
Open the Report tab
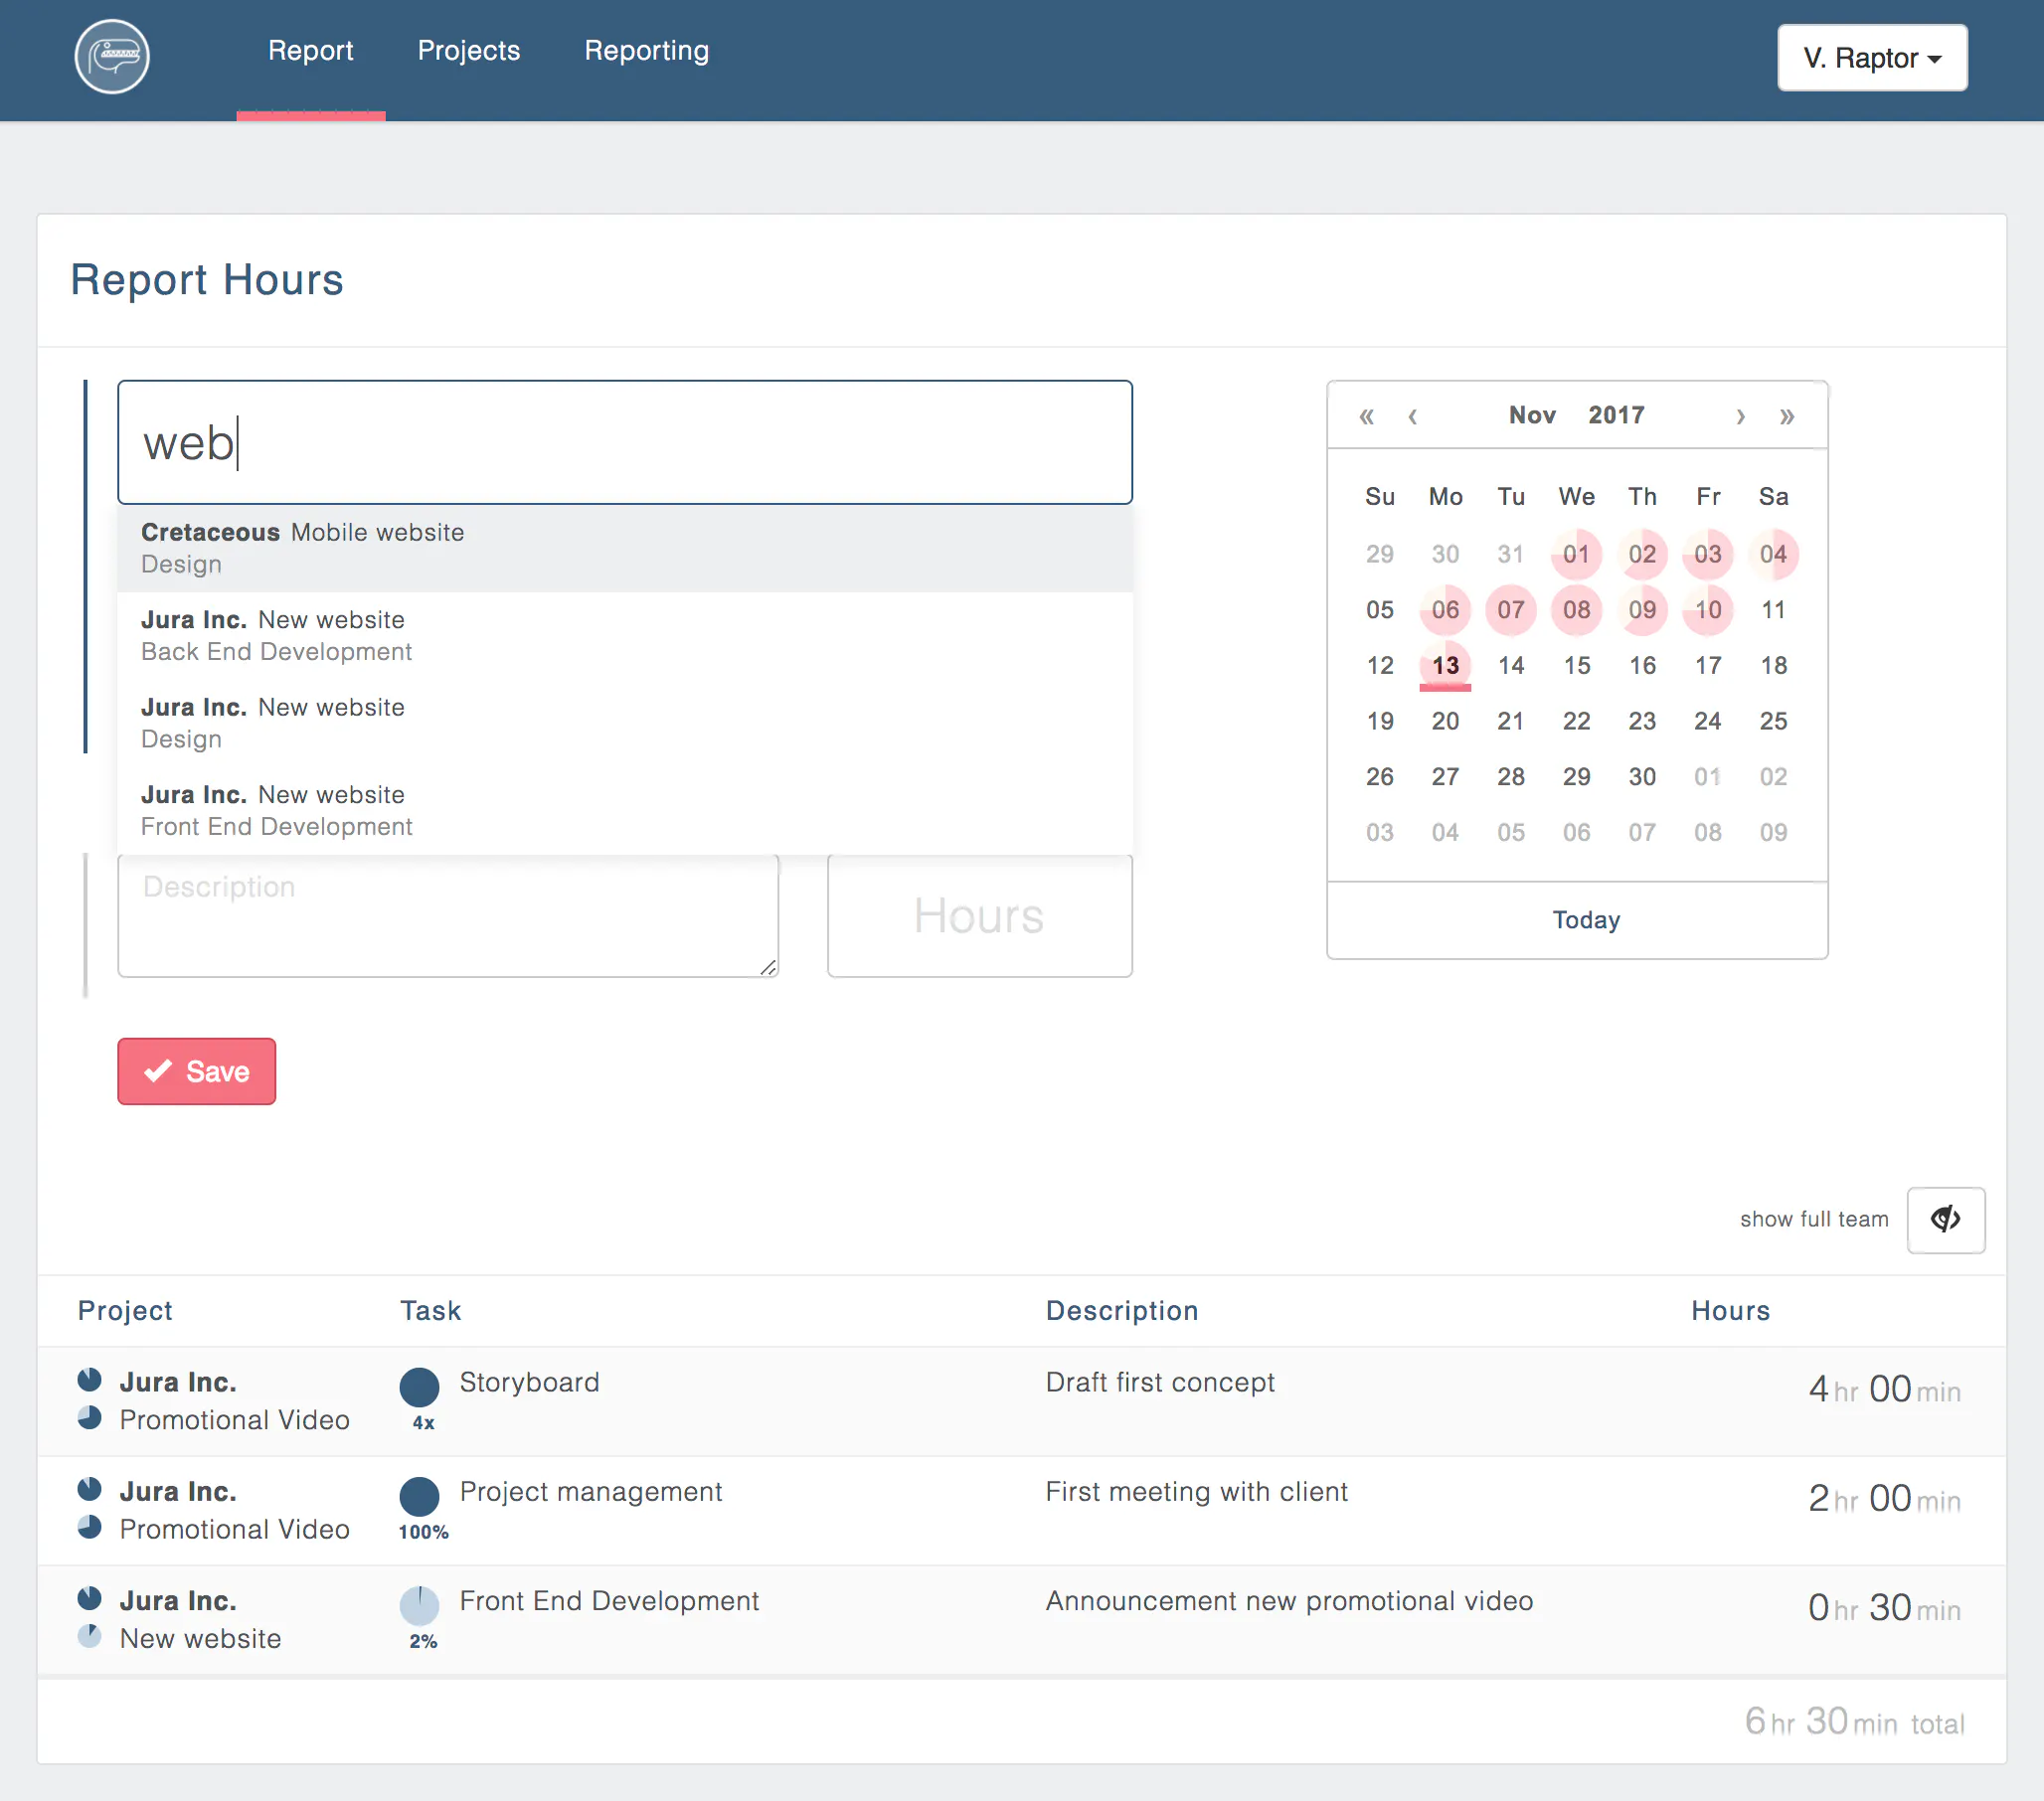(310, 51)
